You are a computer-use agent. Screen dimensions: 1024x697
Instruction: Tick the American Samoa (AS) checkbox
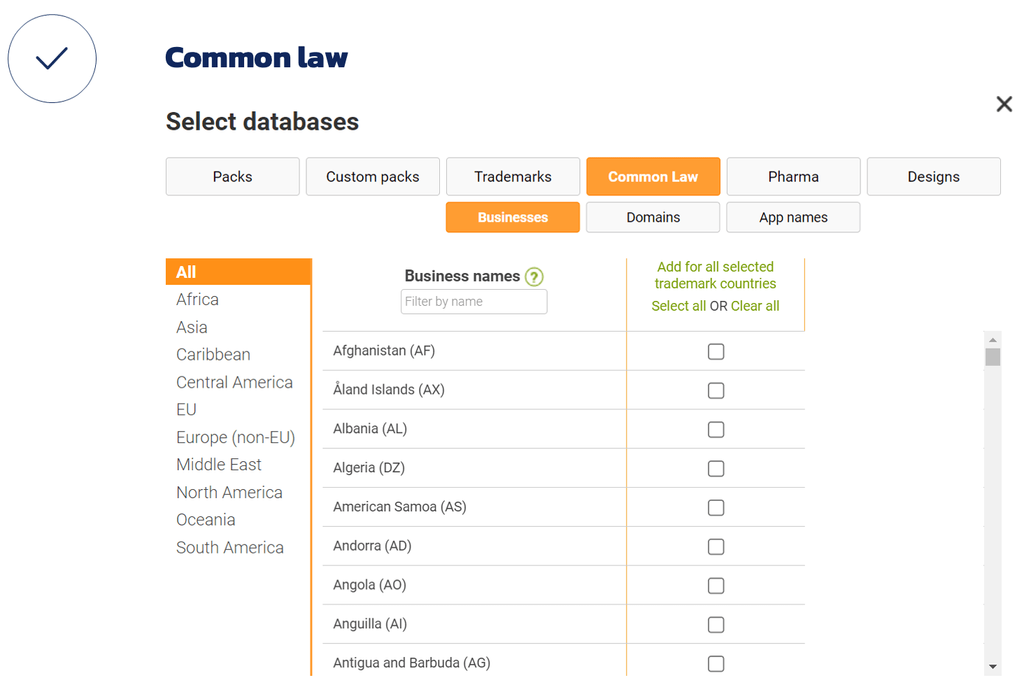(x=716, y=507)
